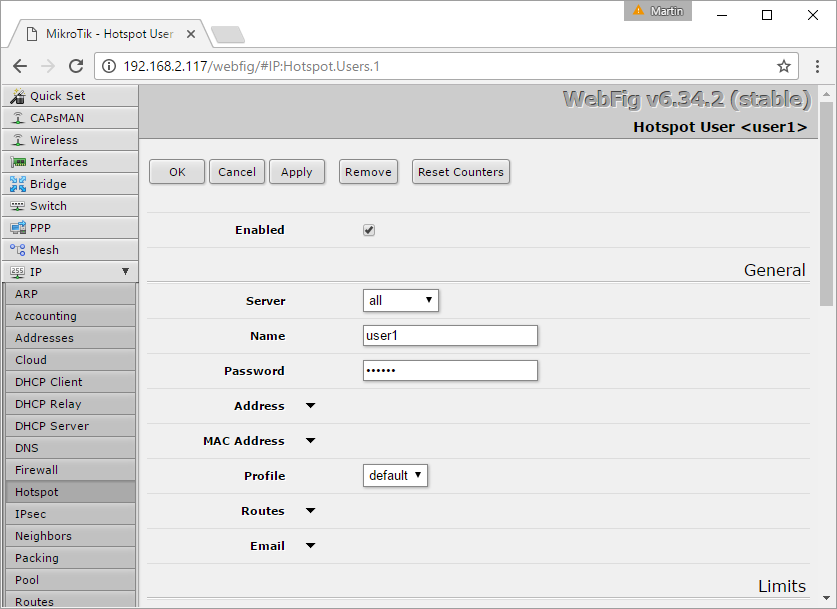Viewport: 837px width, 609px height.
Task: Click the Martin profile warning badge
Action: [x=658, y=11]
